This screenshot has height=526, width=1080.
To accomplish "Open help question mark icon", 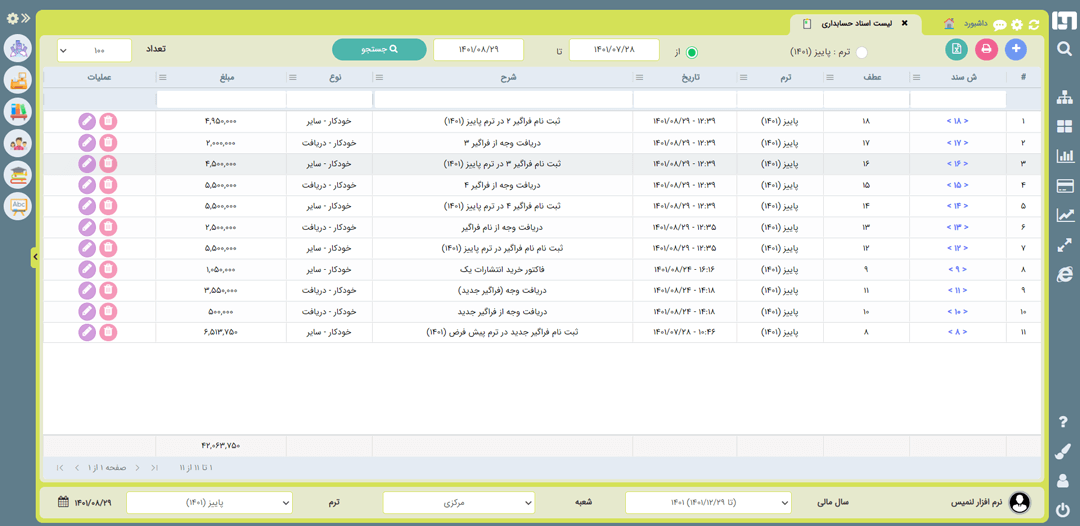I will point(1063,421).
